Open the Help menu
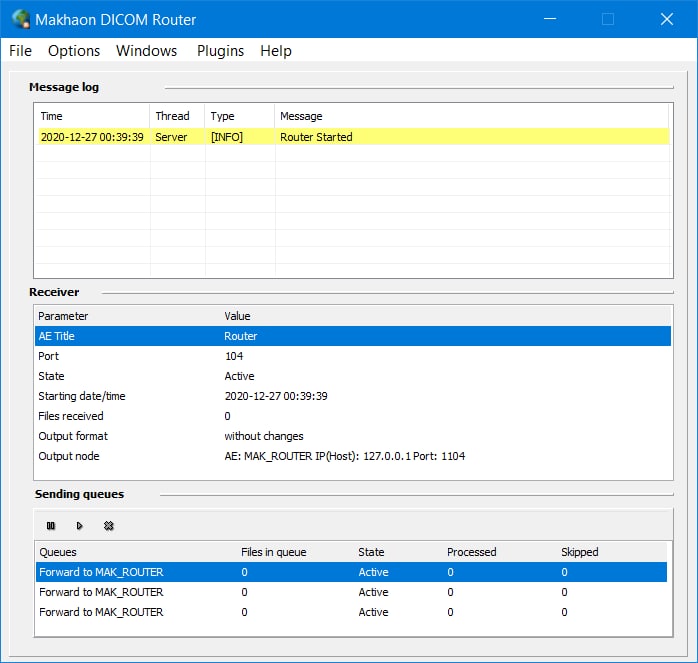This screenshot has height=663, width=698. pyautogui.click(x=276, y=51)
